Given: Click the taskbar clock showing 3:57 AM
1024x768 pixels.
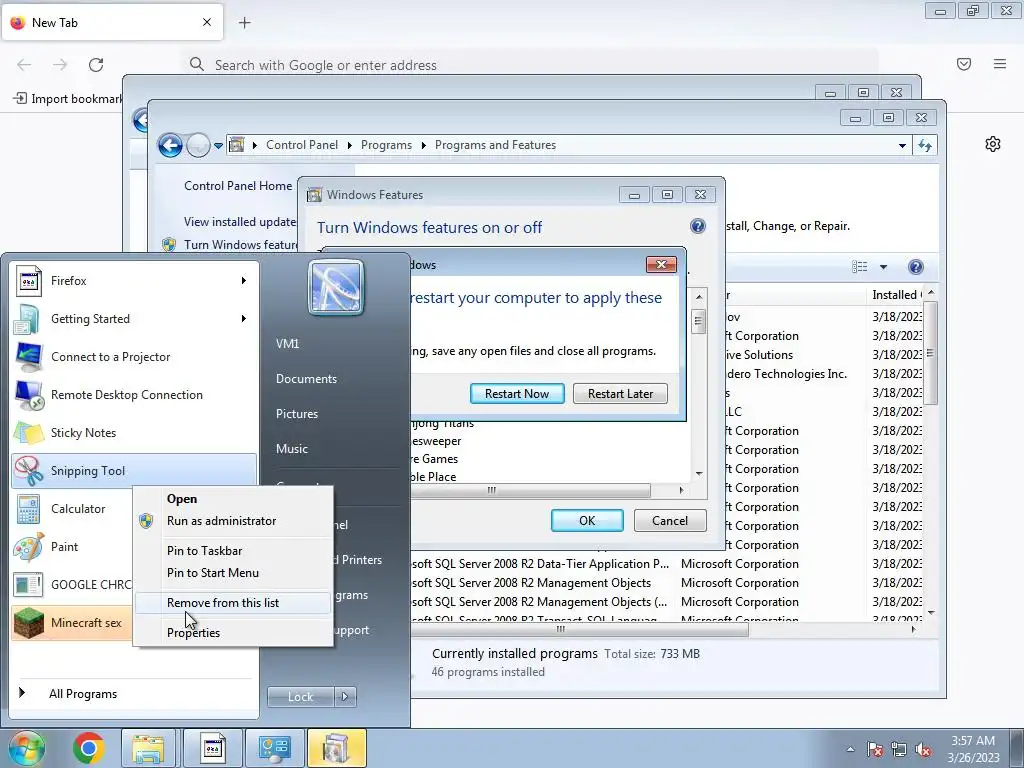Looking at the screenshot, I should pyautogui.click(x=973, y=749).
